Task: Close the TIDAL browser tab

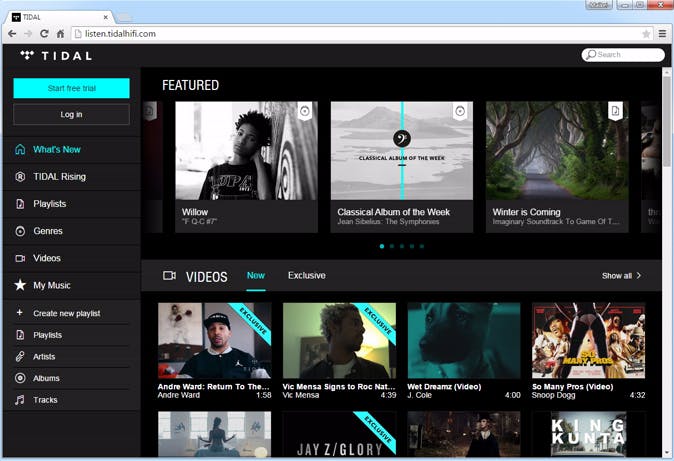Action: coord(106,17)
